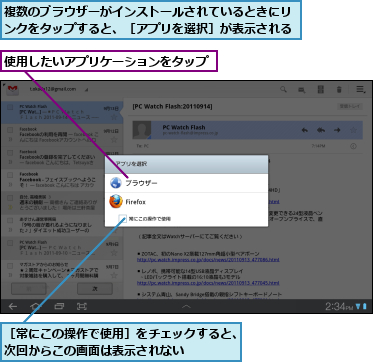Open the 20110913_477045.html link
This screenshot has width=373, height=362.
coord(208,283)
